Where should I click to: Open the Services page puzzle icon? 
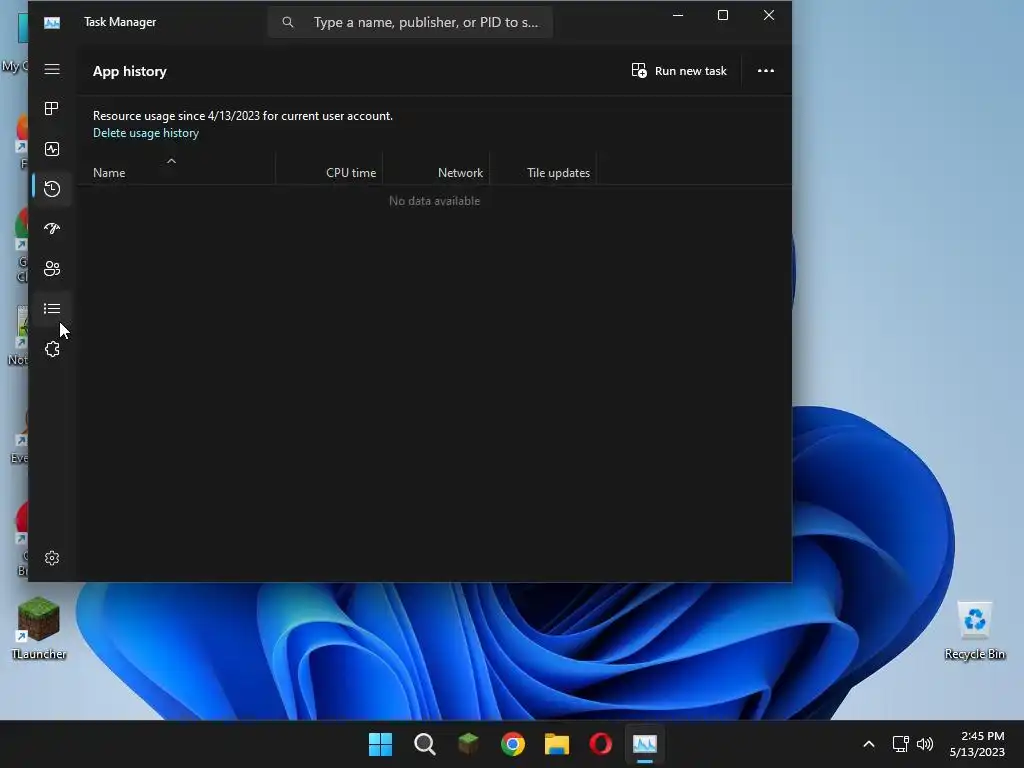click(x=52, y=349)
